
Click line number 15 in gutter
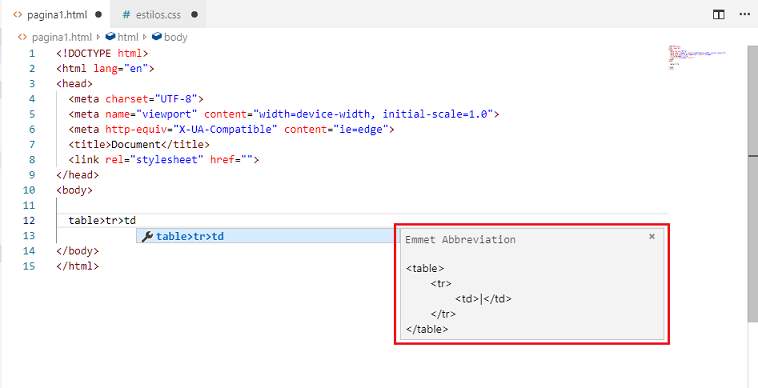(x=29, y=266)
